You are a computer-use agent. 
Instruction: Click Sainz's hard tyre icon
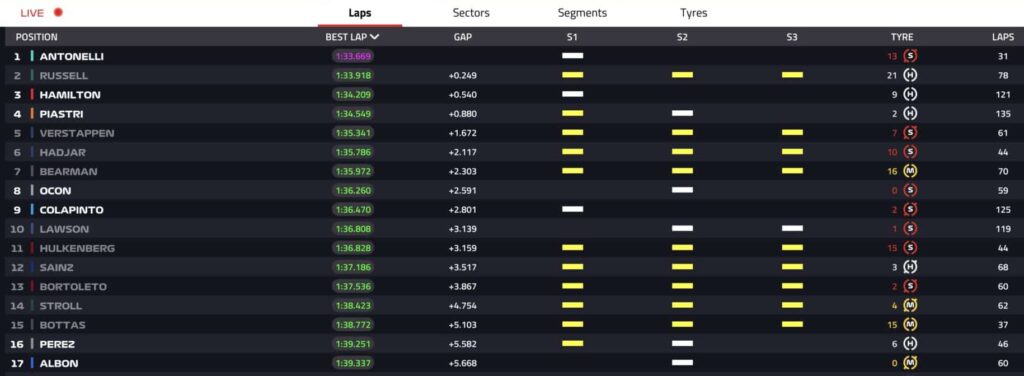910,267
